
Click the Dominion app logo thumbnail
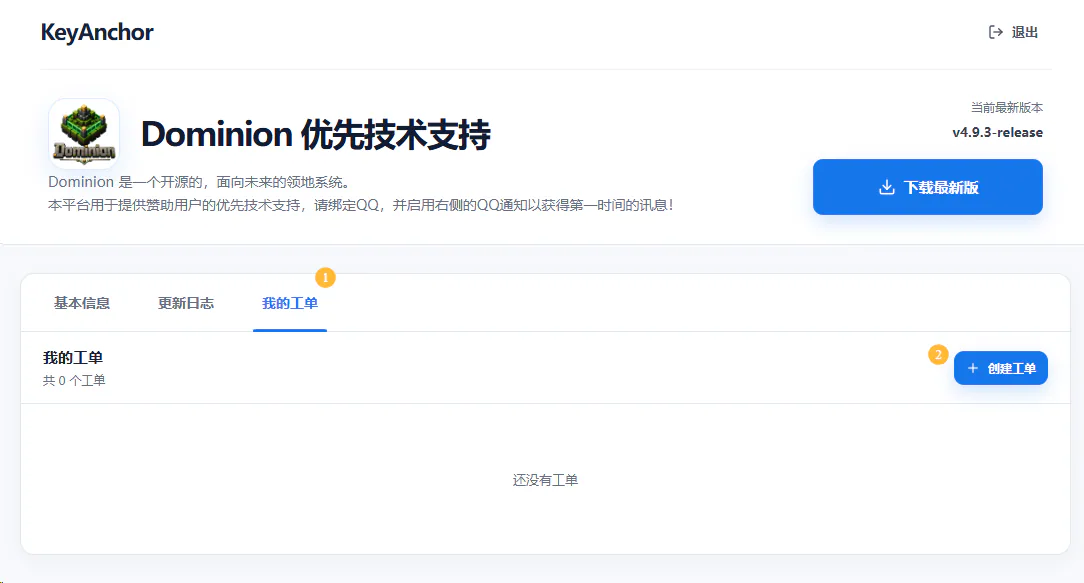tap(84, 134)
